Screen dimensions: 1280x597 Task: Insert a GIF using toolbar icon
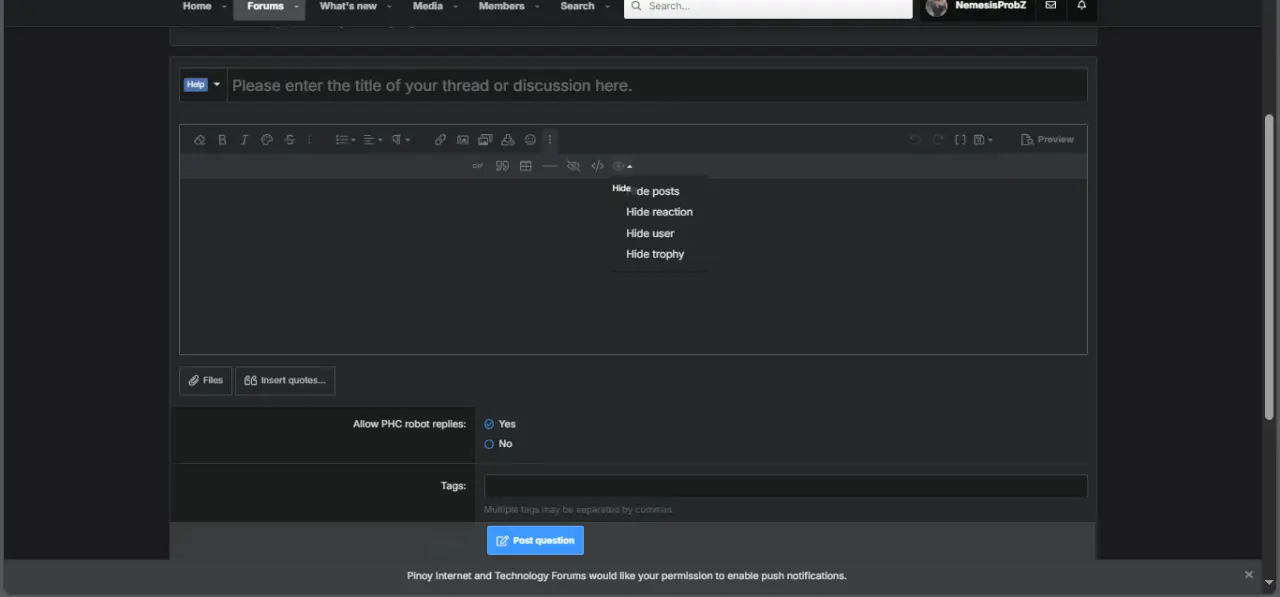click(x=478, y=166)
